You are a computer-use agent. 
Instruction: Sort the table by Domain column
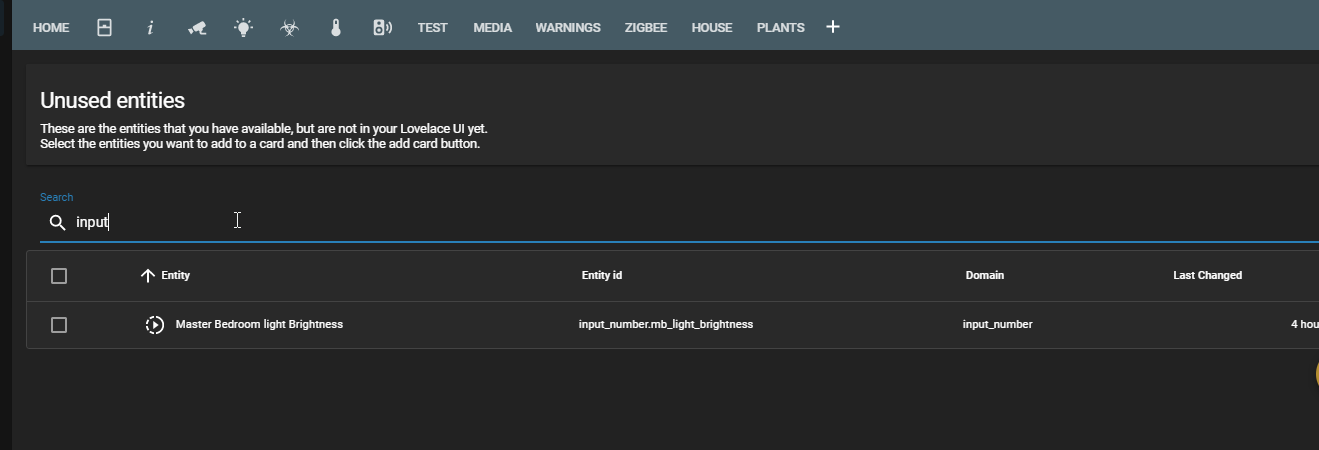point(984,275)
